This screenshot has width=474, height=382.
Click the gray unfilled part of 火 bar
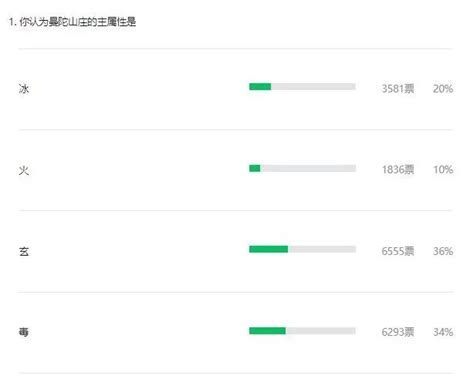(x=308, y=168)
